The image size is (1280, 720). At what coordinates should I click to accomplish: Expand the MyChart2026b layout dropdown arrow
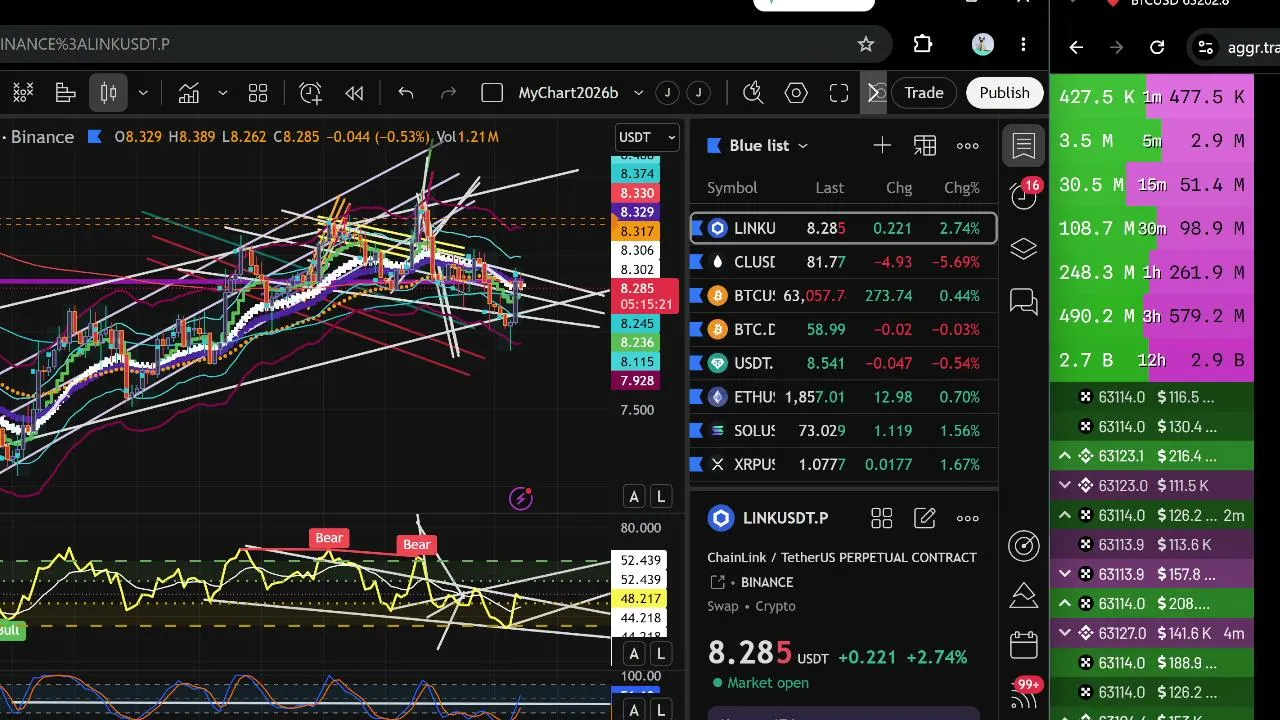638,93
